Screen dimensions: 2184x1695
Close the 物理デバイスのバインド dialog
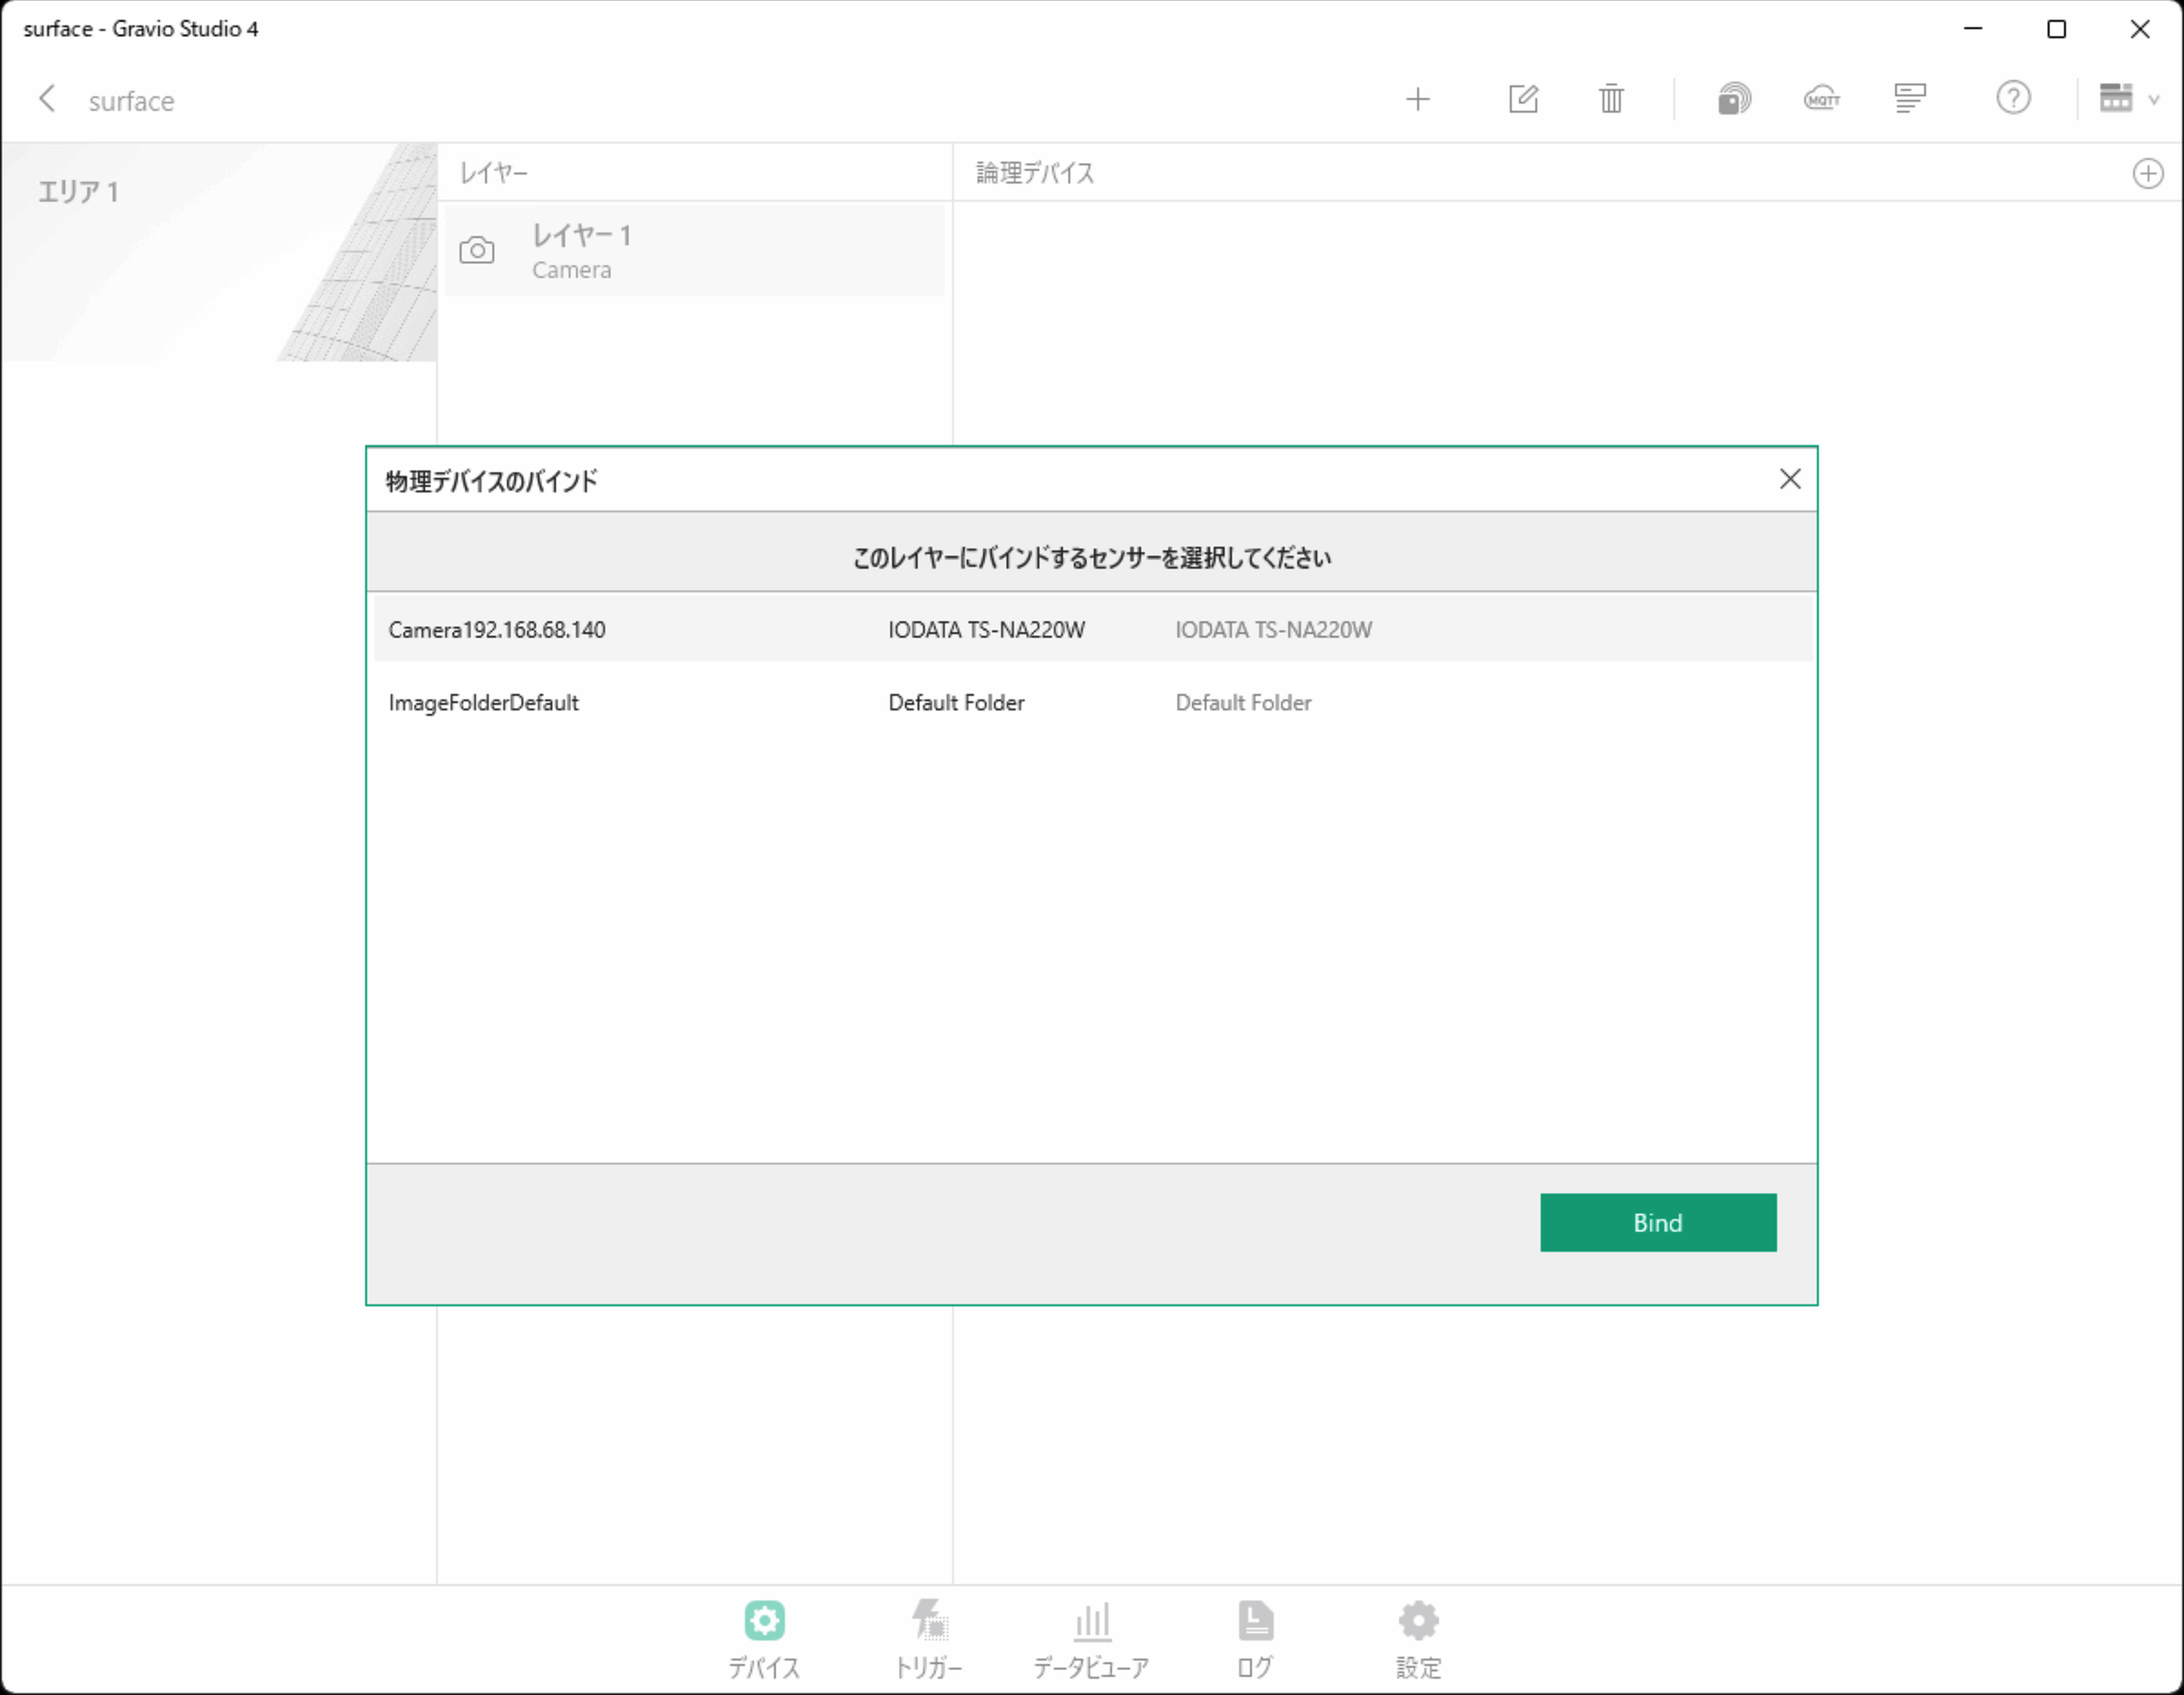pyautogui.click(x=1789, y=479)
